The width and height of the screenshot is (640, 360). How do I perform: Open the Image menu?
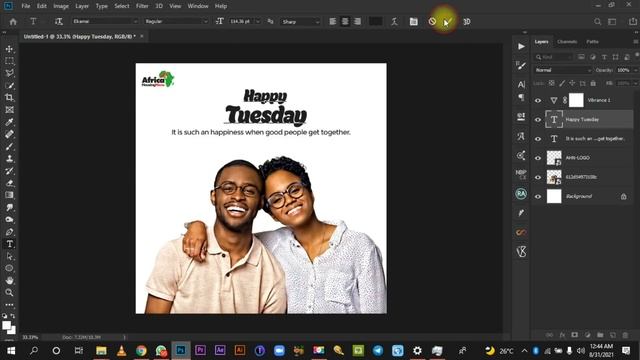[x=61, y=6]
